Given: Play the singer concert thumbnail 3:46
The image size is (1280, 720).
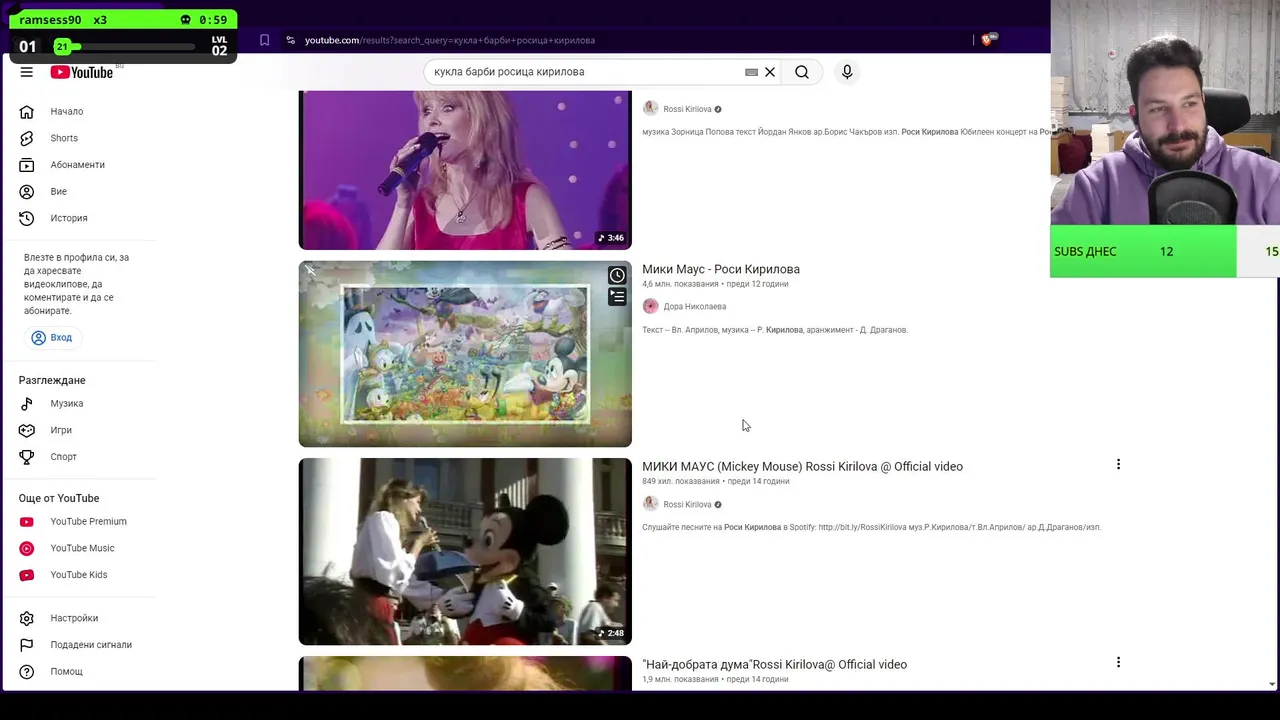Looking at the screenshot, I should (465, 170).
